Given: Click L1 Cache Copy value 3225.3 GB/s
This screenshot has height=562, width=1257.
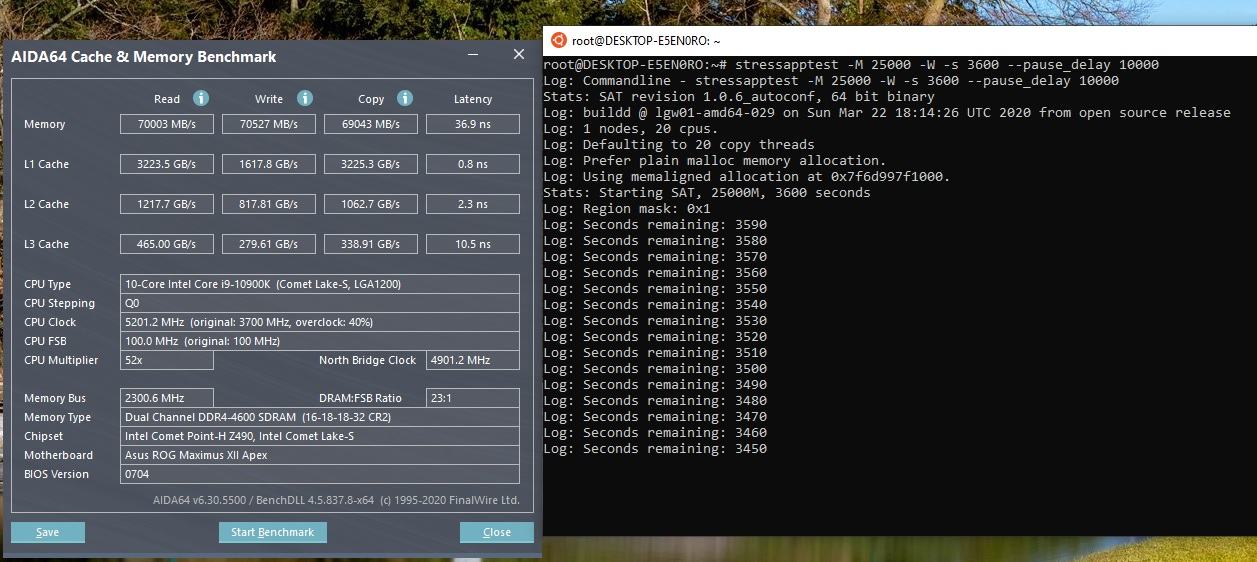Looking at the screenshot, I should tap(371, 164).
